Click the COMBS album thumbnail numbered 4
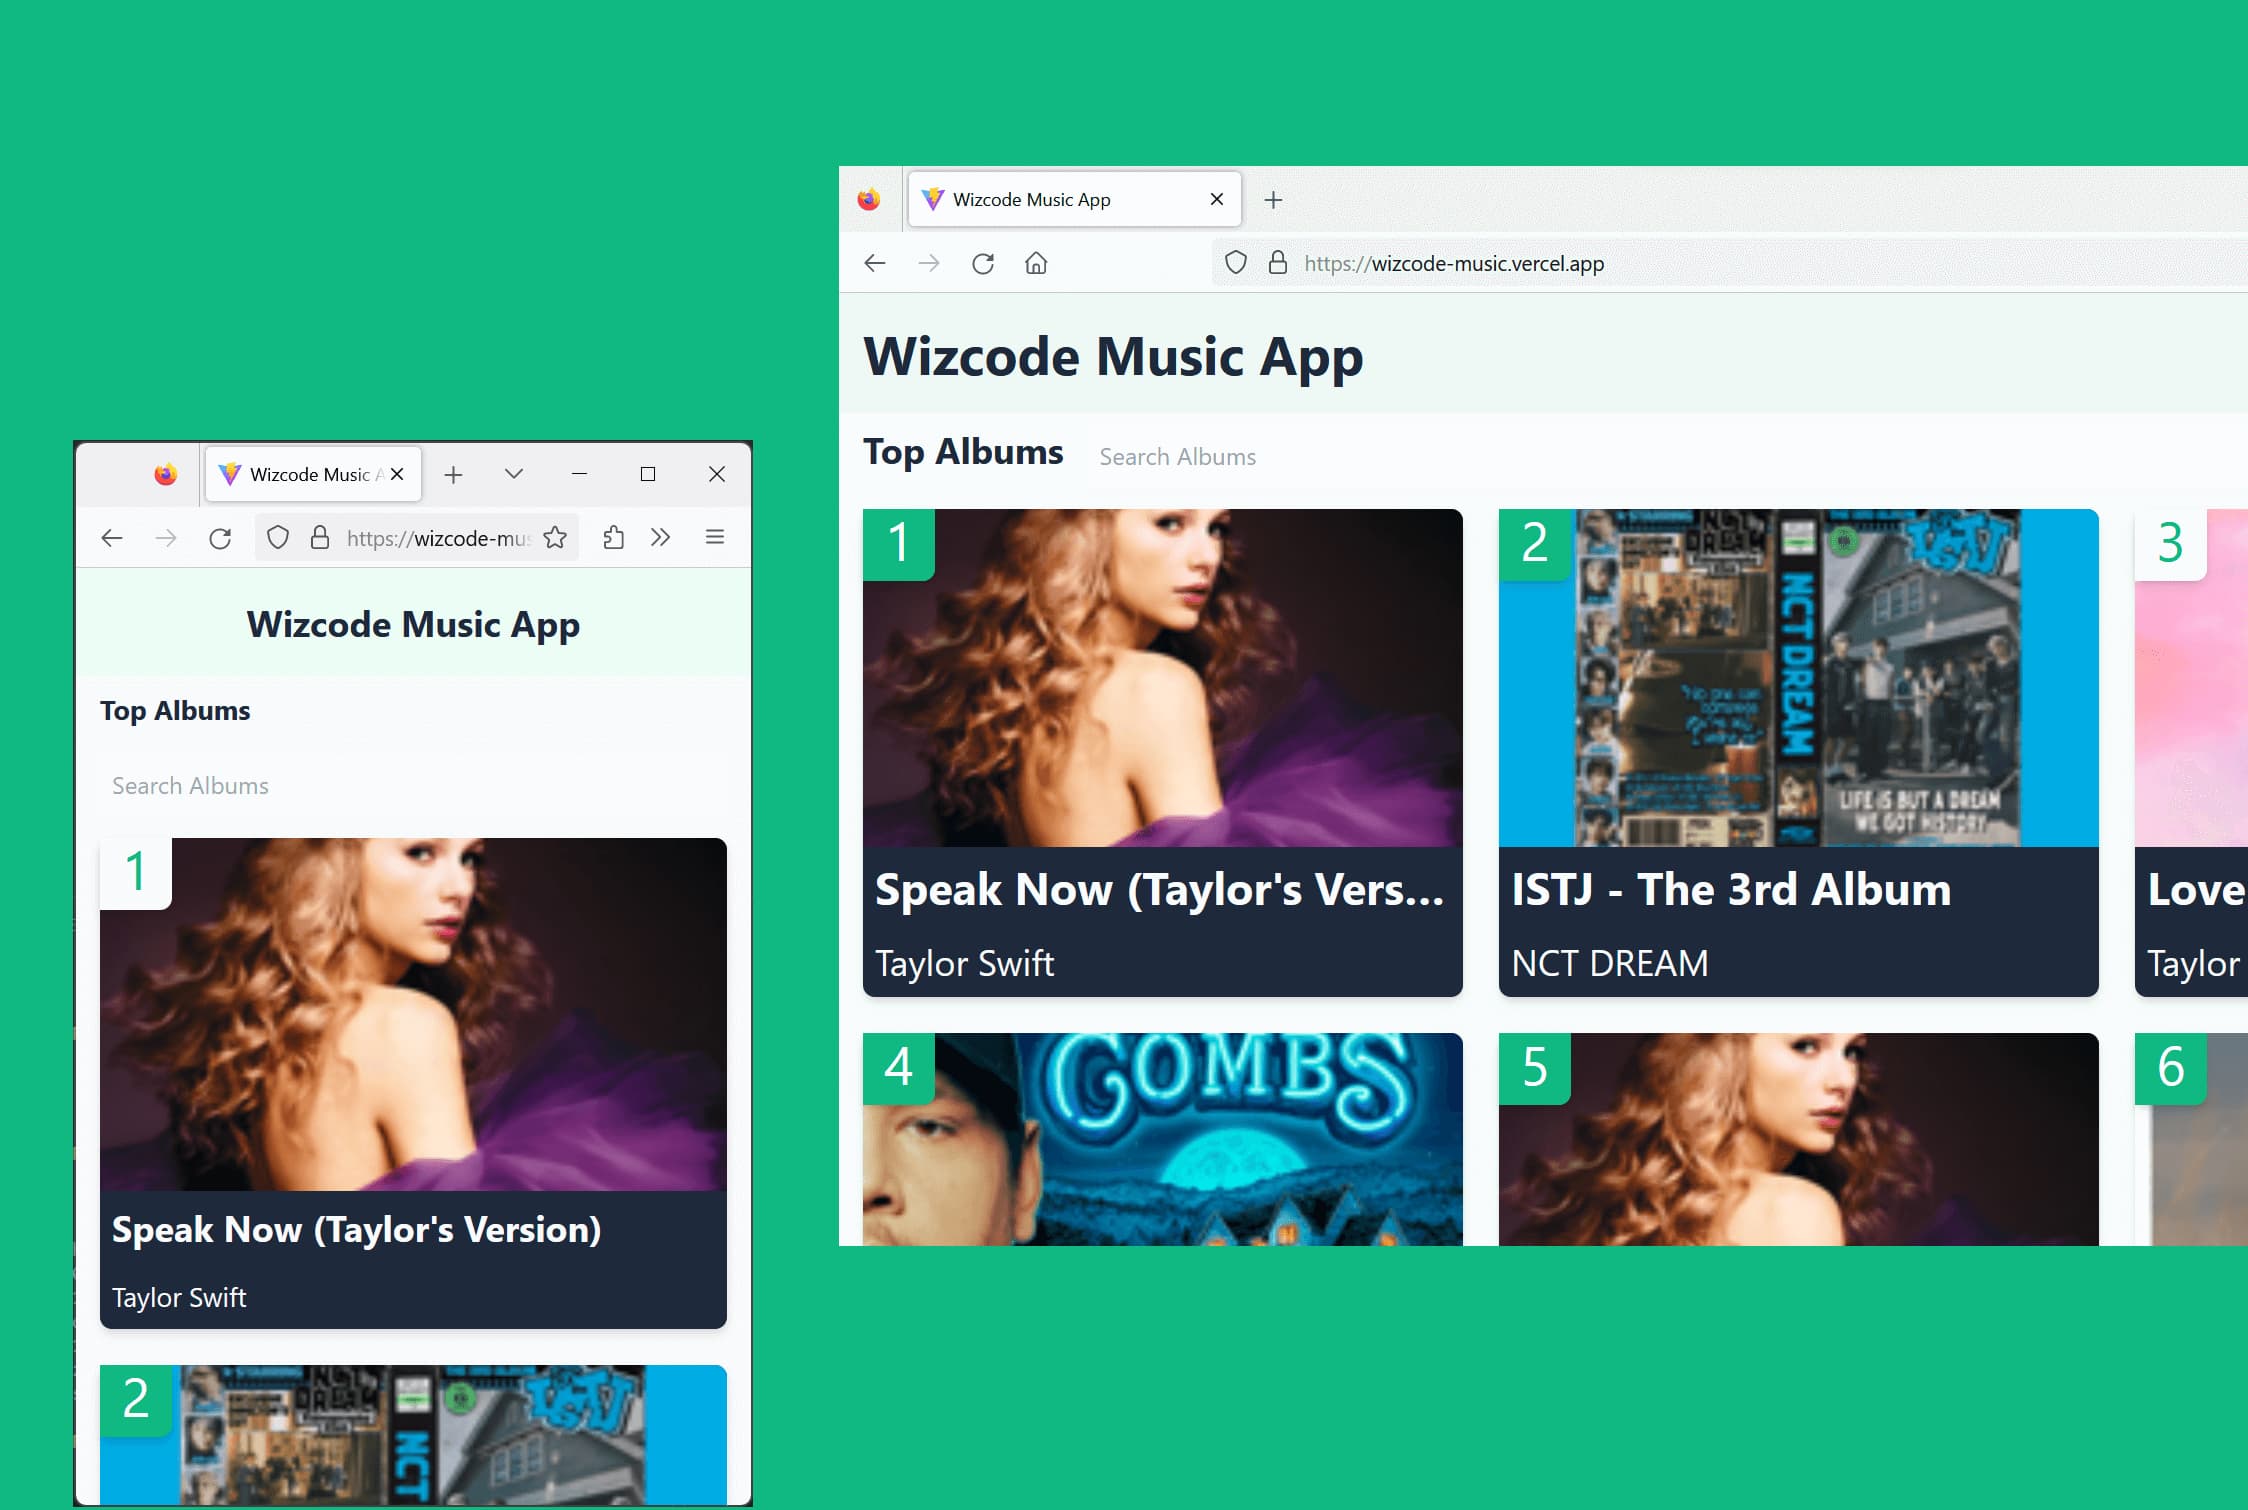Screen dimensions: 2248x1510 [1161, 1140]
